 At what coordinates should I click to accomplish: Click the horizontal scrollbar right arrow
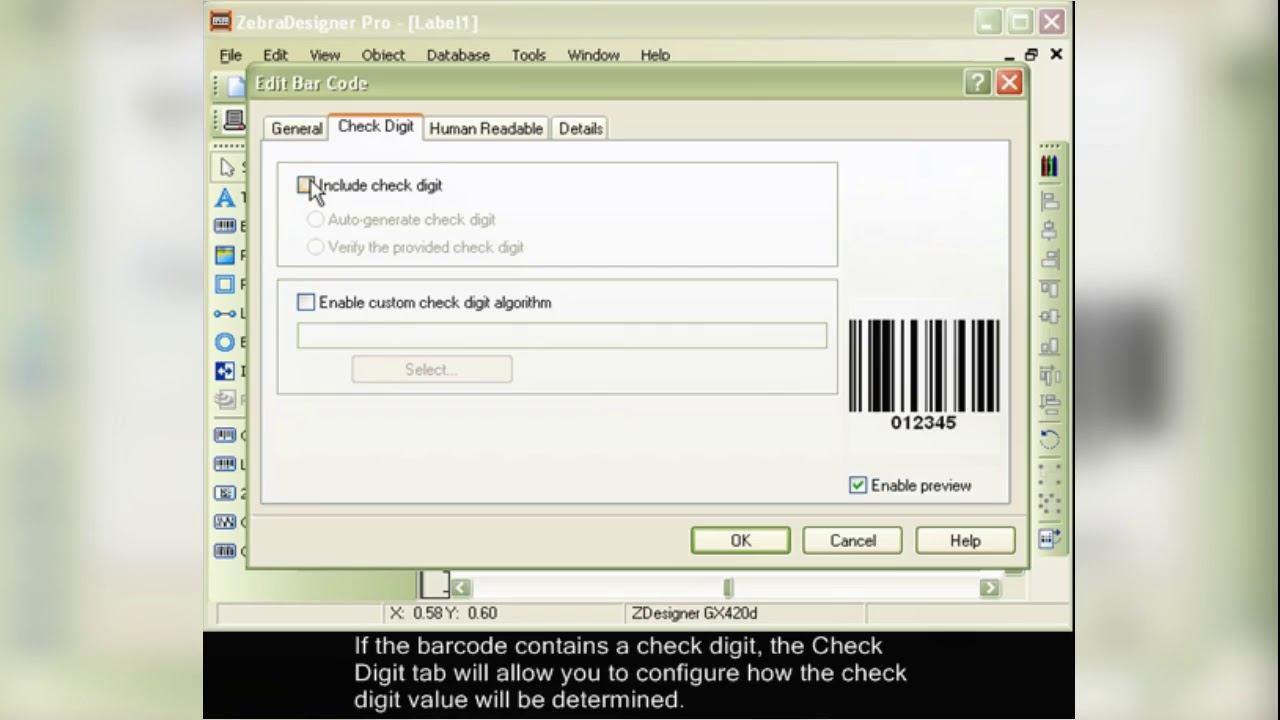point(989,588)
